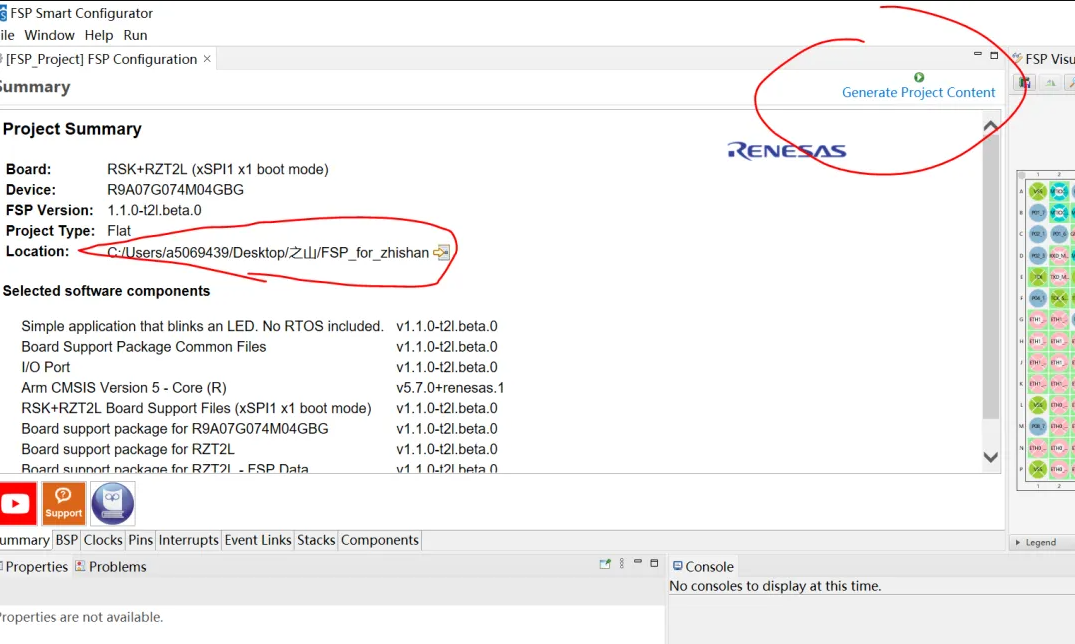Maximize the FSP Configuration editor area
Screen dimensions: 1075x644
(x=994, y=56)
